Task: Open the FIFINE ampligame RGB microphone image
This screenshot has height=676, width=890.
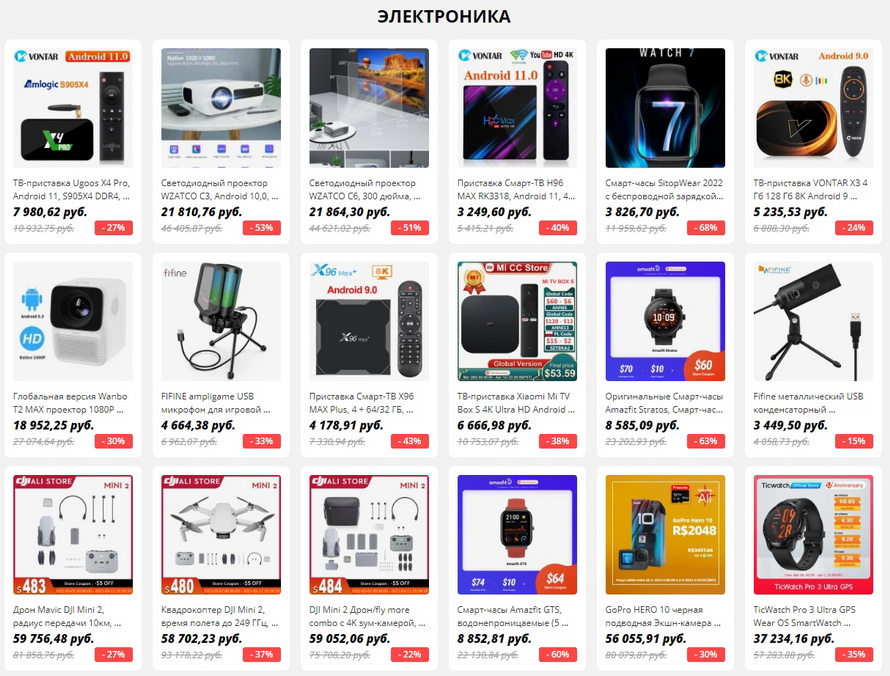Action: pos(221,321)
